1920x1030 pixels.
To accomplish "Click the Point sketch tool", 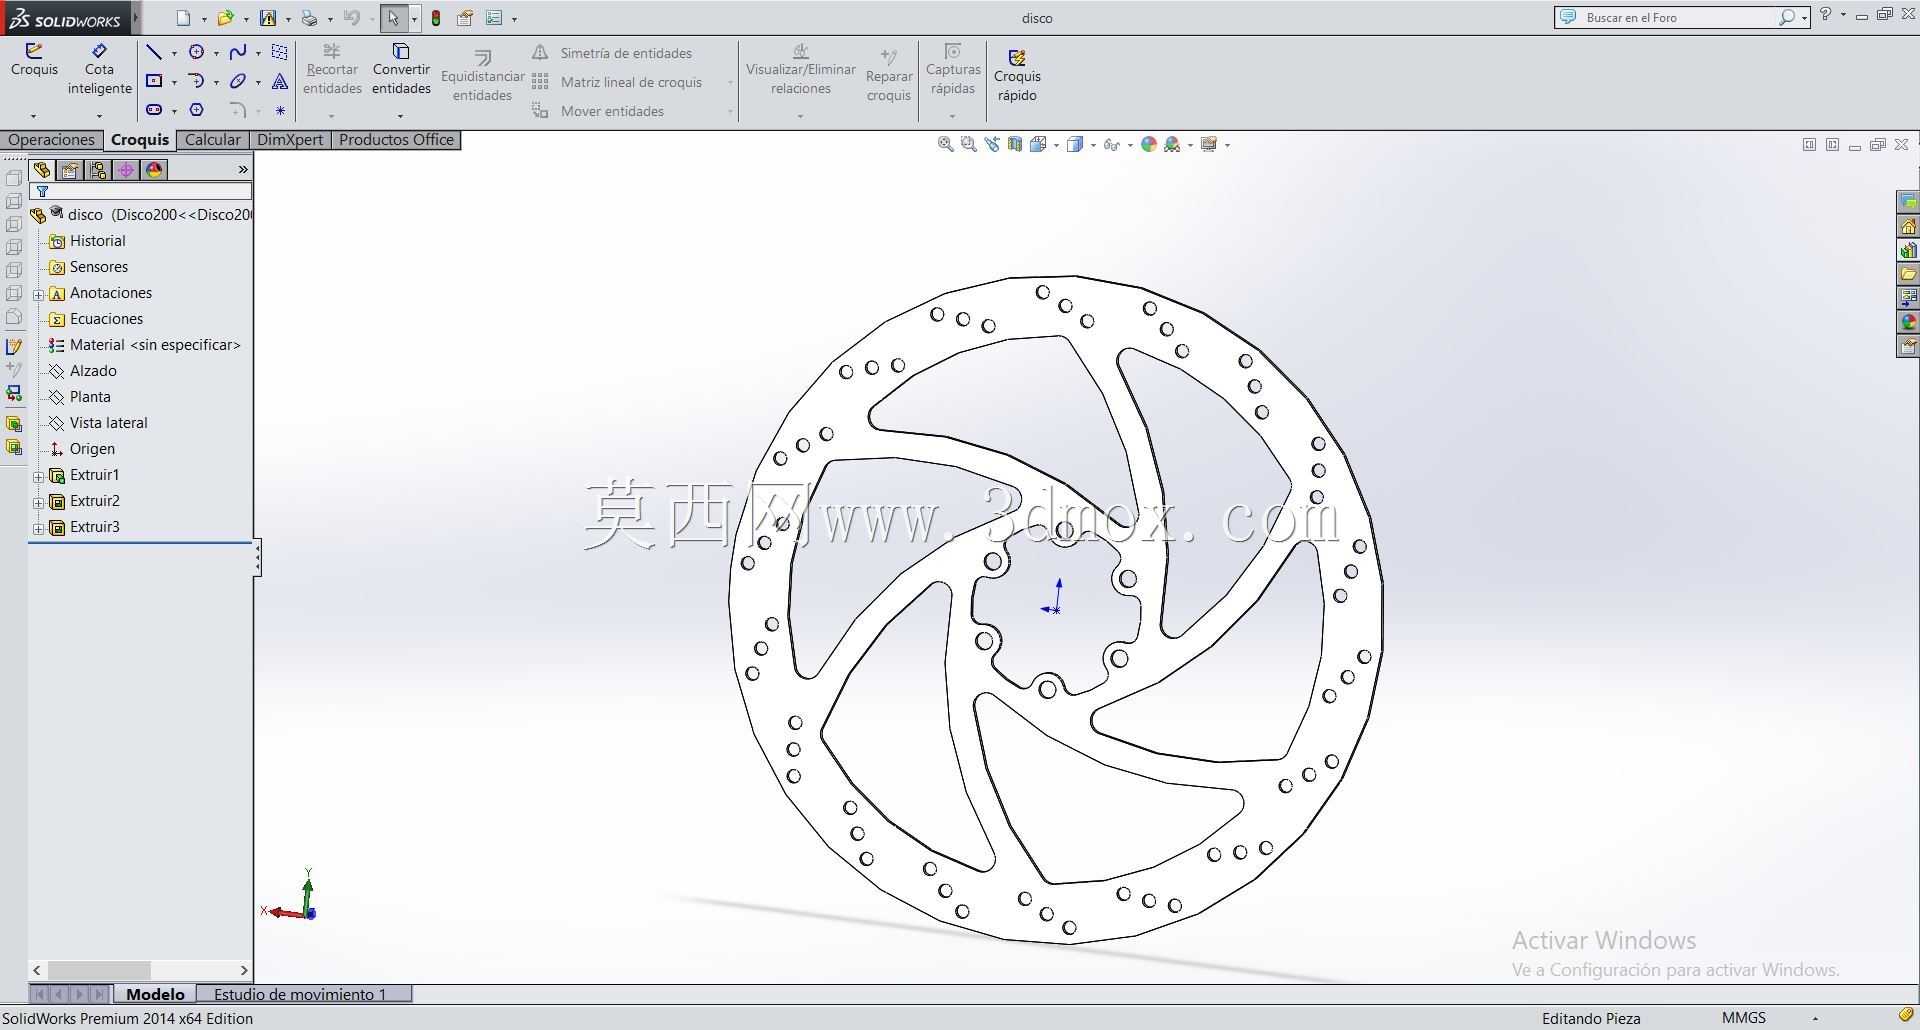I will tap(280, 110).
